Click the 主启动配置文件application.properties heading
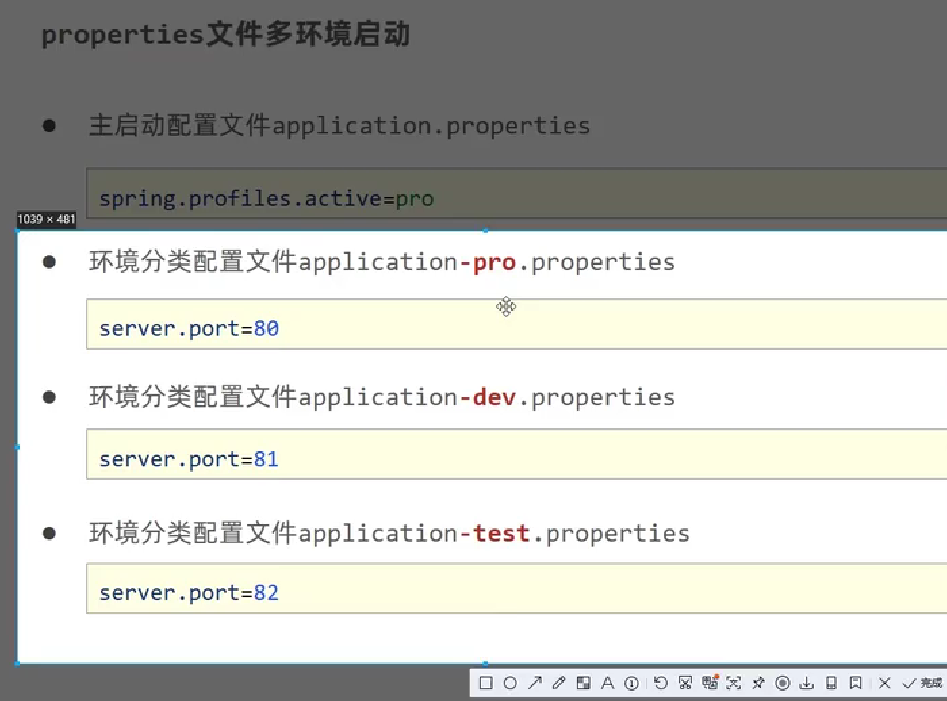 (x=339, y=126)
